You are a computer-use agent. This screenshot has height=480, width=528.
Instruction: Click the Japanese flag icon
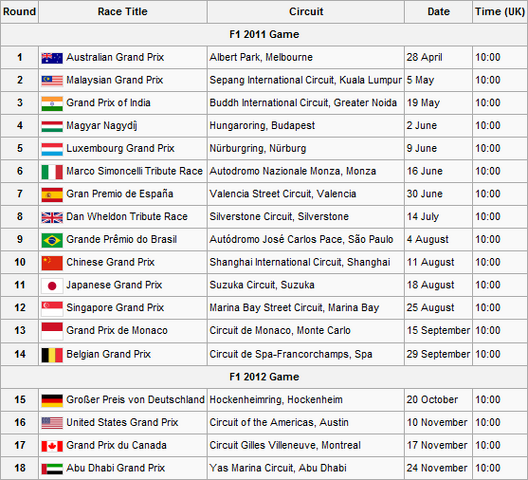coord(52,286)
